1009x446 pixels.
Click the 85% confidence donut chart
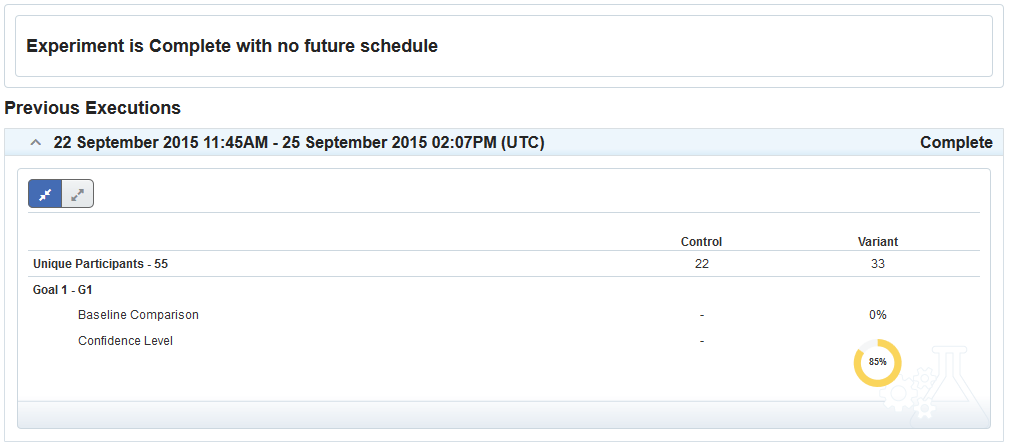click(x=878, y=362)
